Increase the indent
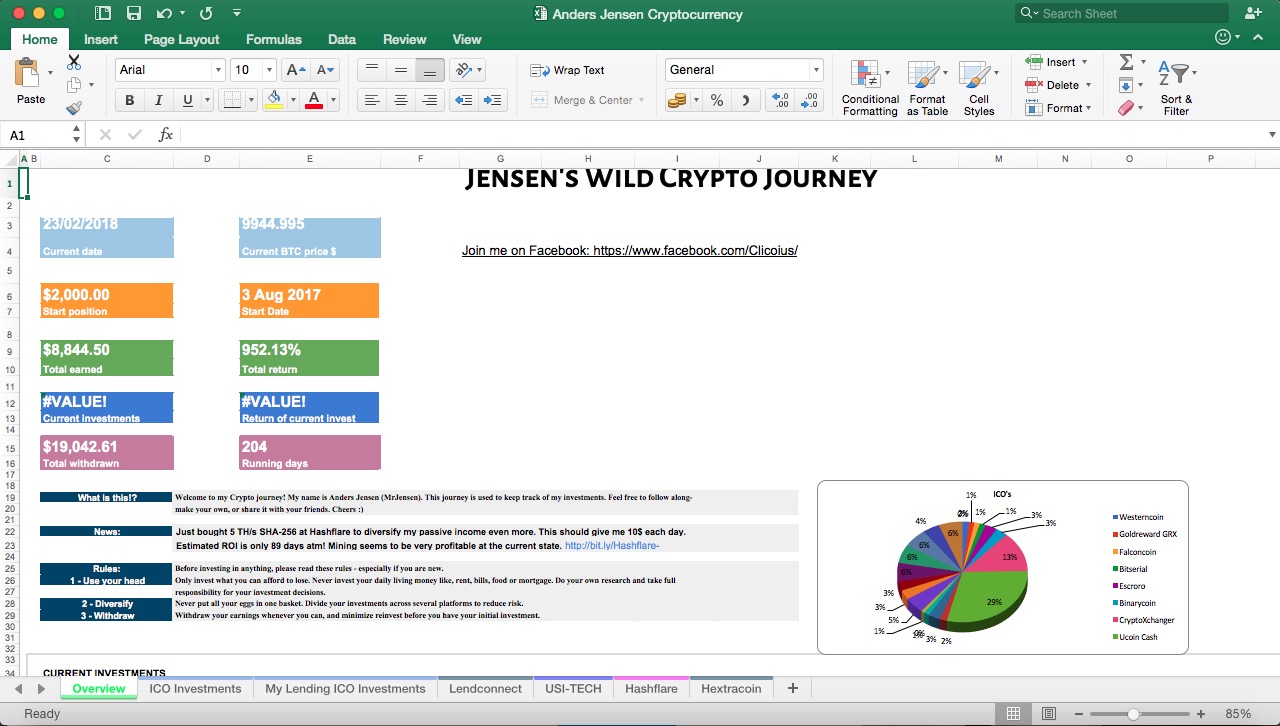Viewport: 1280px width, 726px height. pyautogui.click(x=493, y=100)
